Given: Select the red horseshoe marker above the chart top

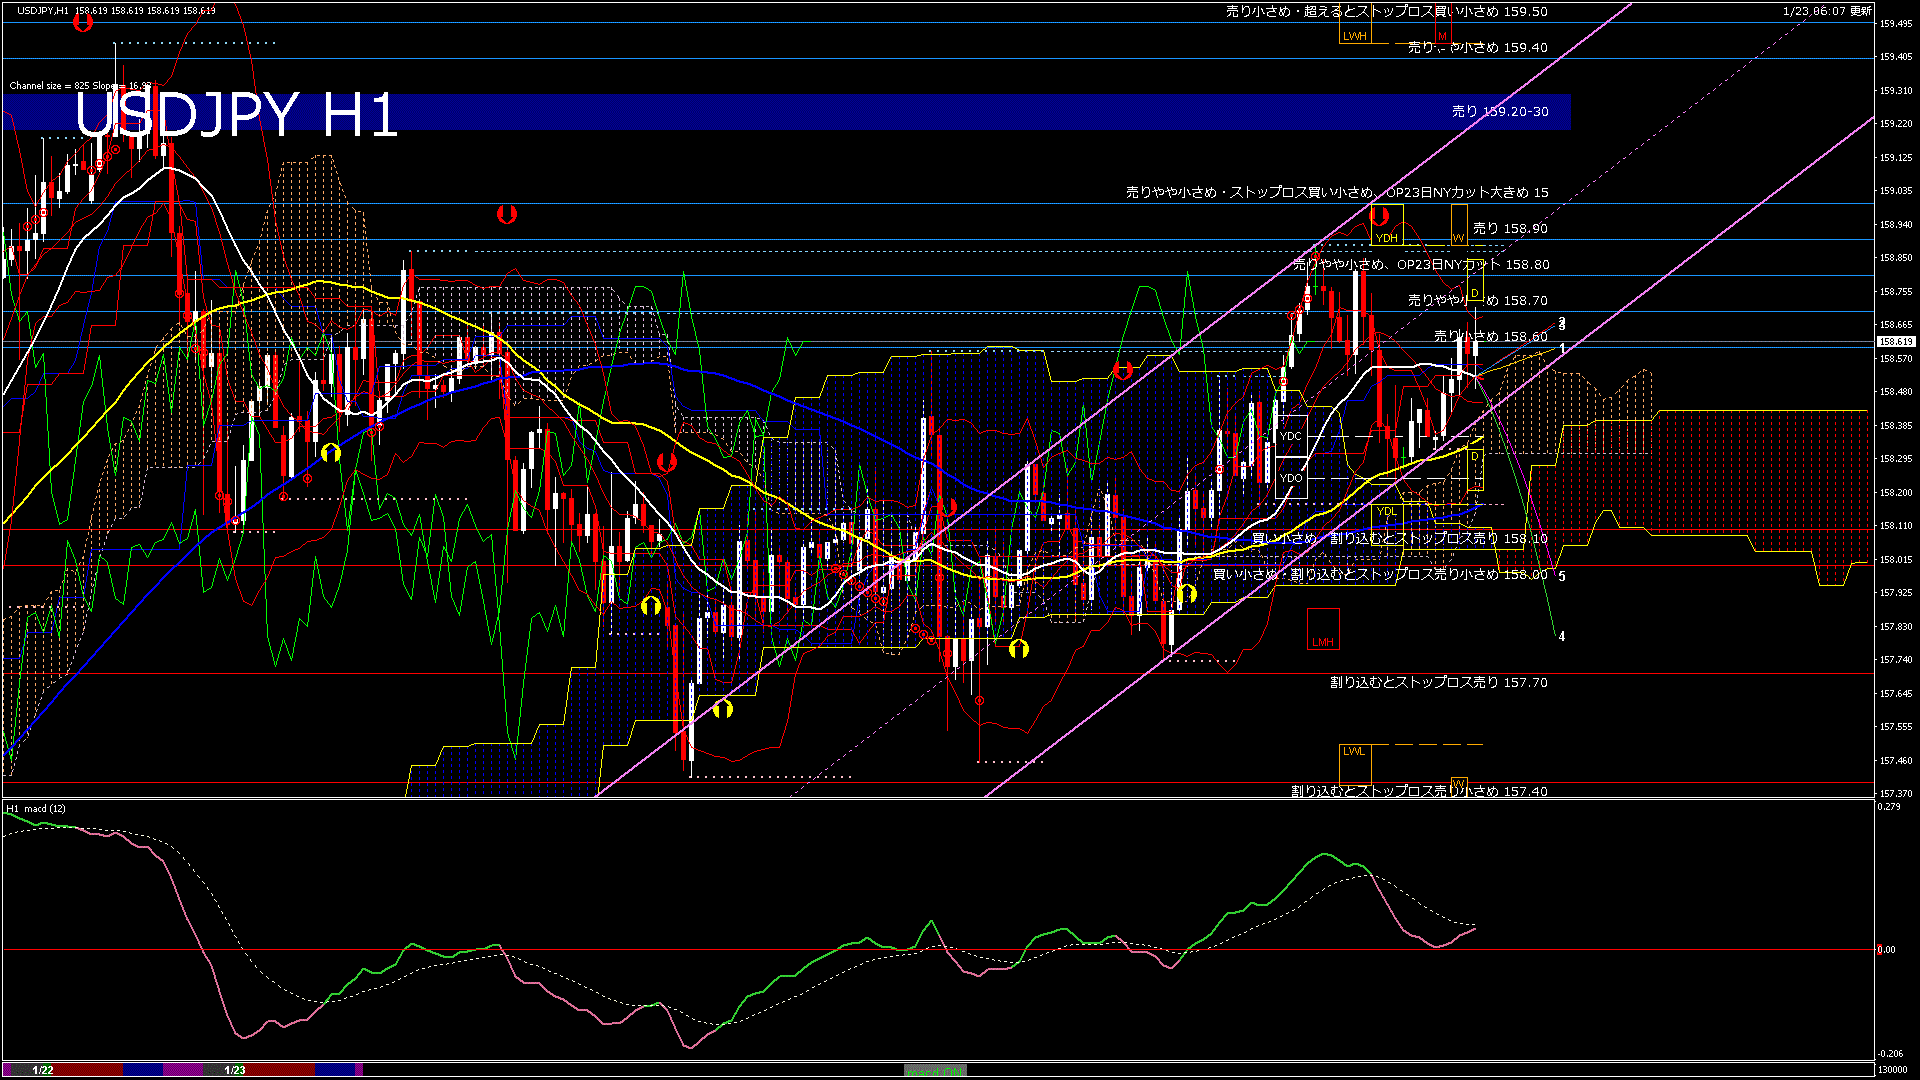Looking at the screenshot, I should point(85,22).
